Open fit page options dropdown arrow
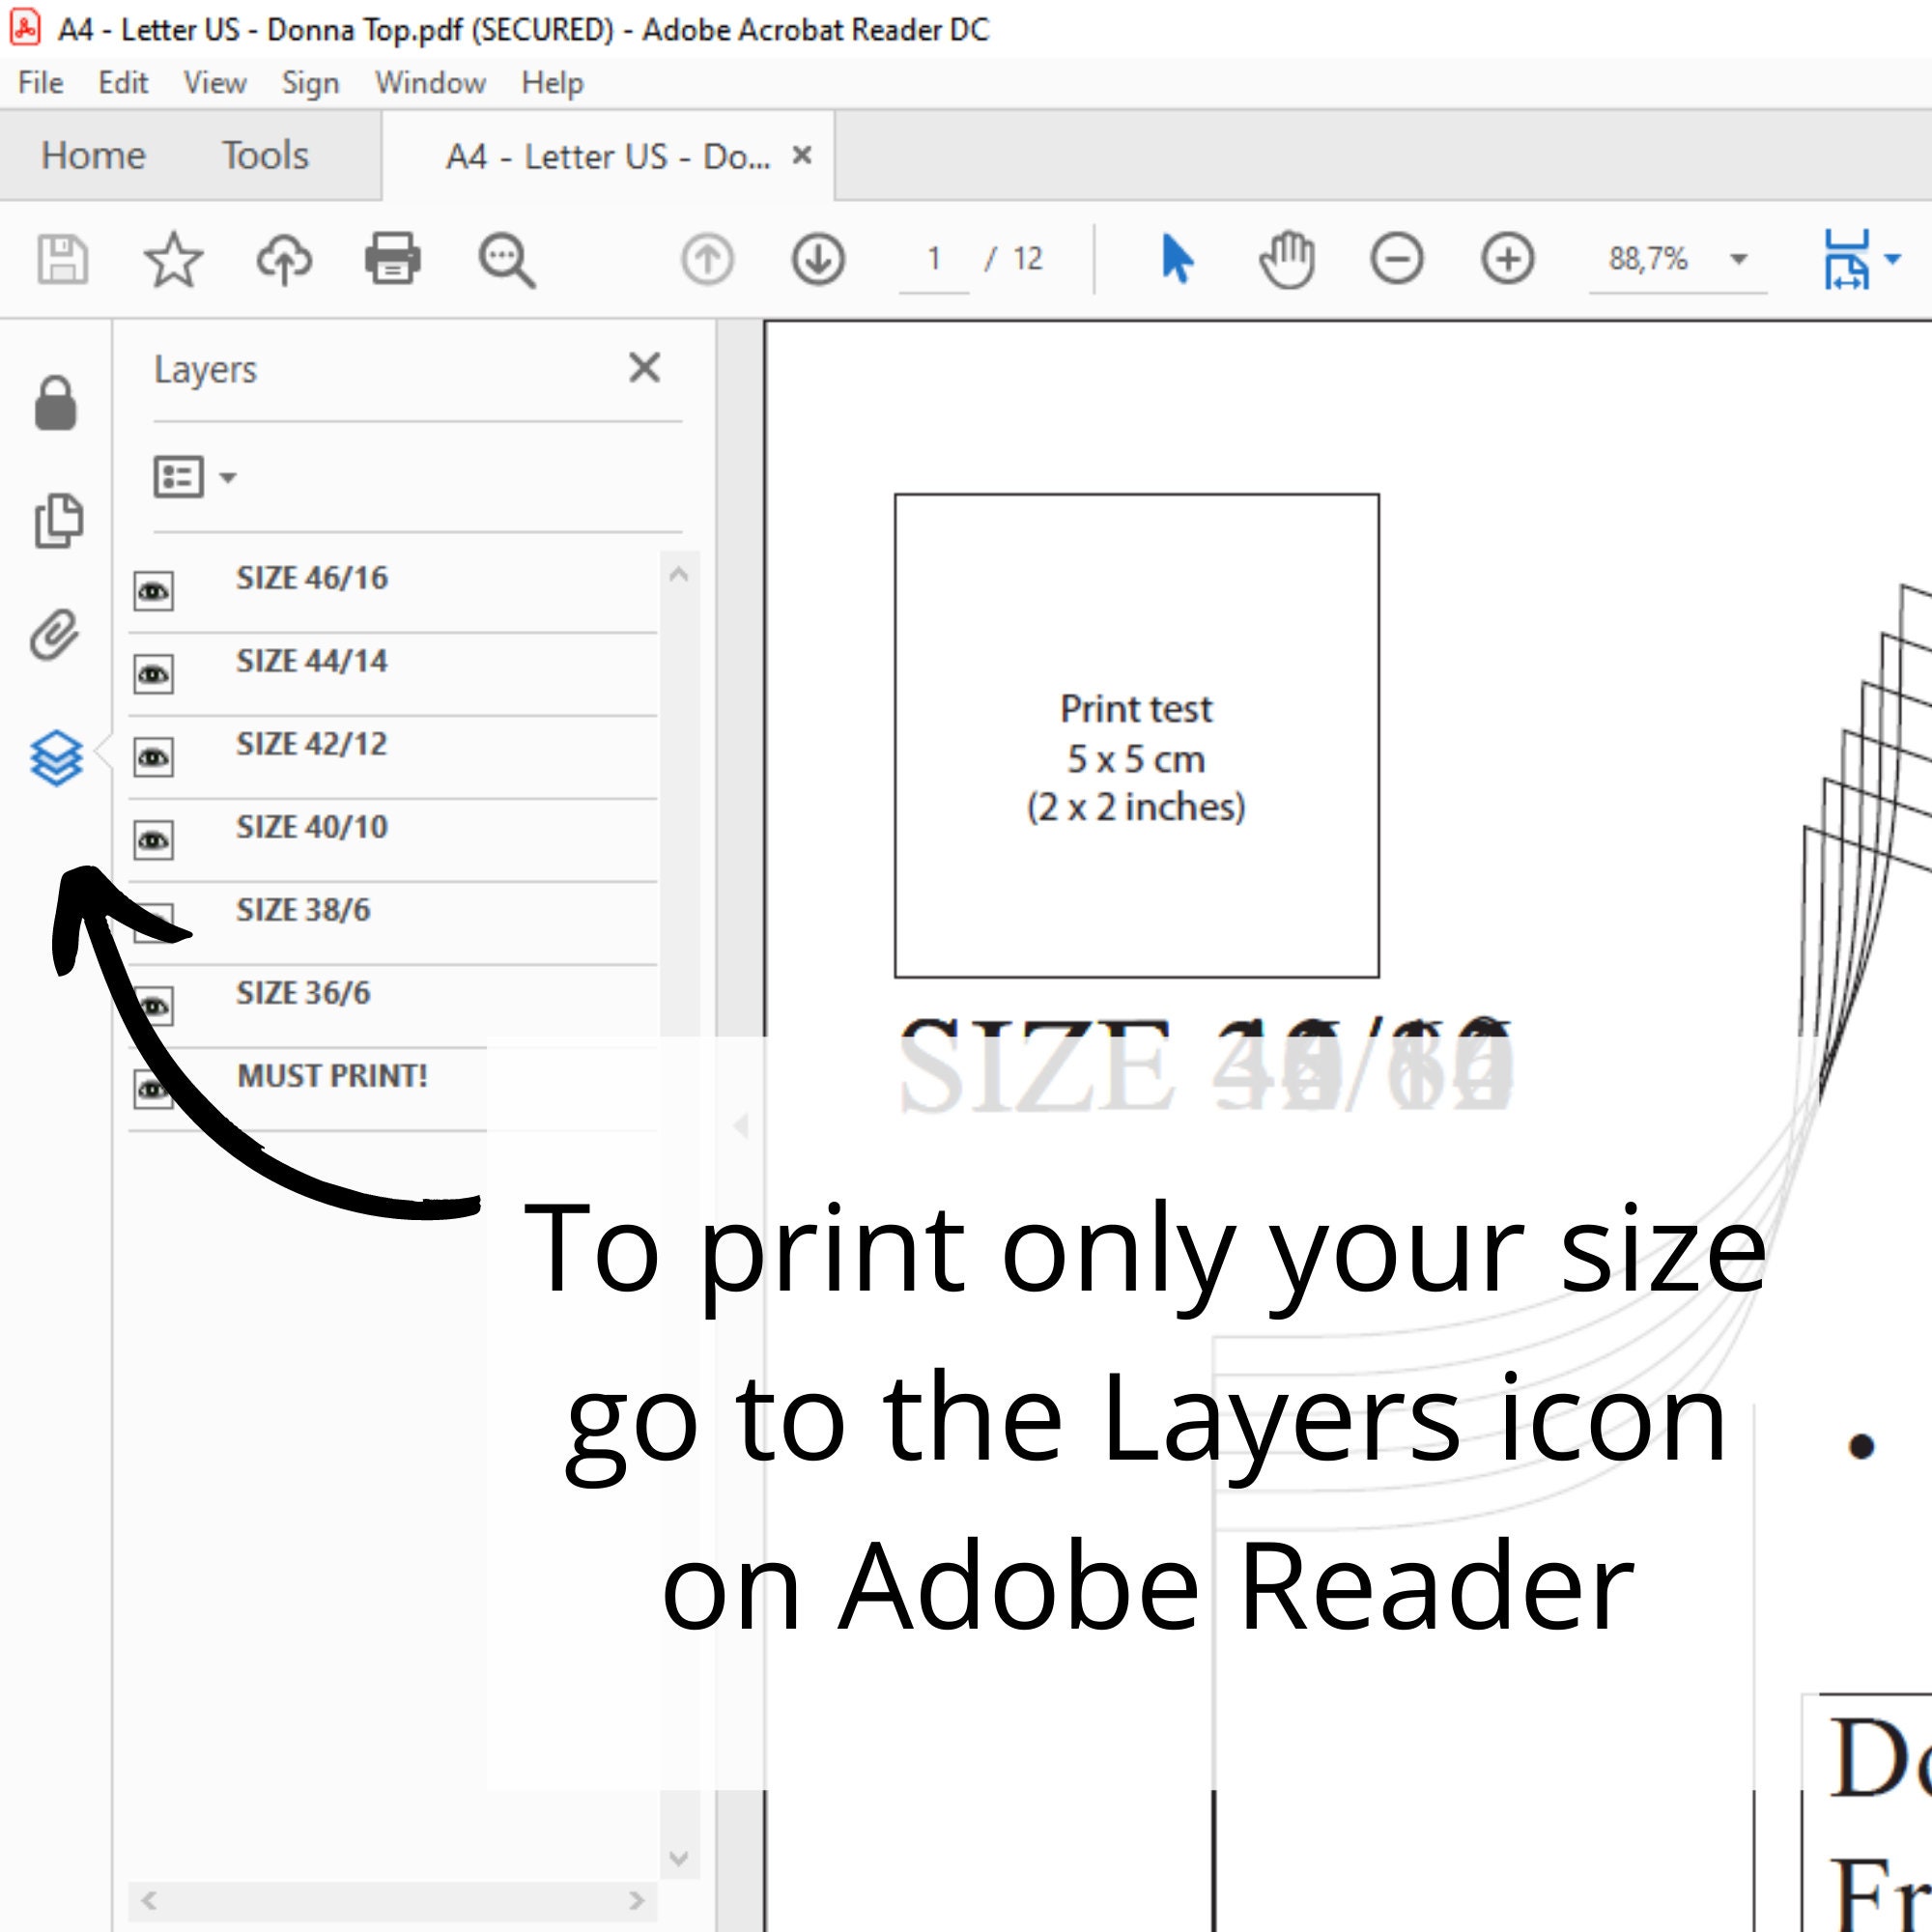Screen dimensions: 1932x1932 [x=1892, y=259]
